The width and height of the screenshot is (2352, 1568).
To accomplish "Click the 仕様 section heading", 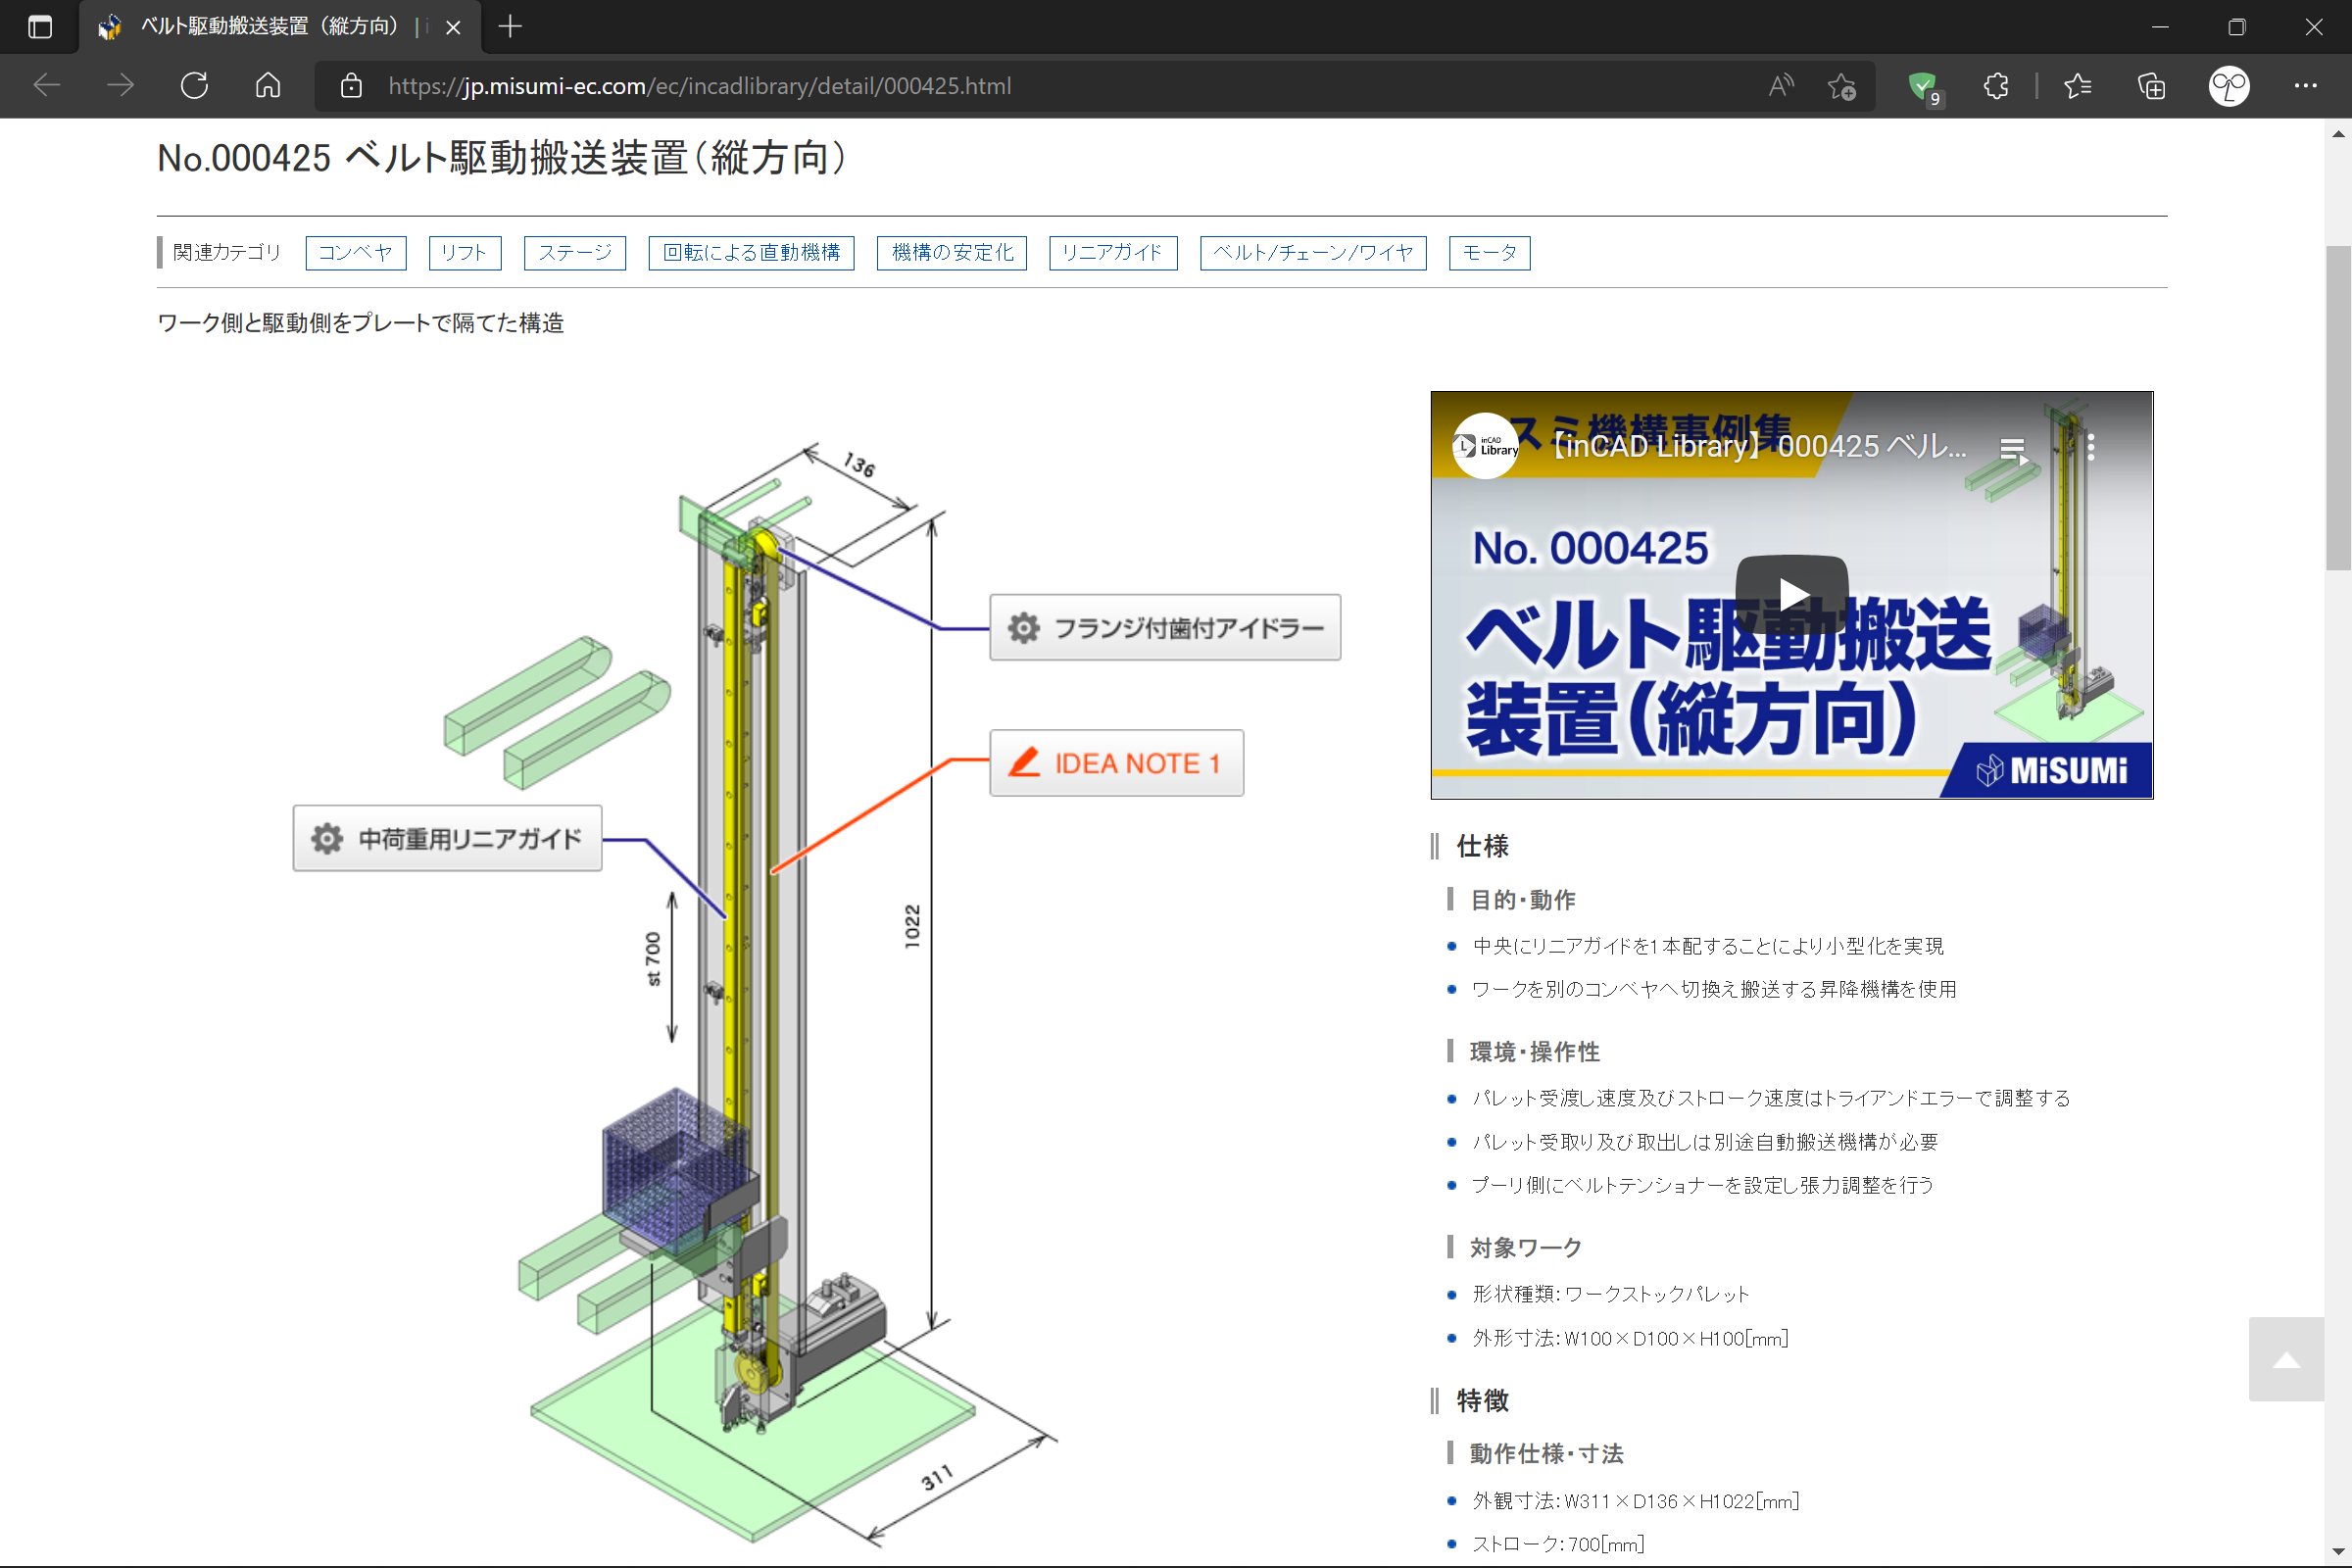I will click(1482, 846).
